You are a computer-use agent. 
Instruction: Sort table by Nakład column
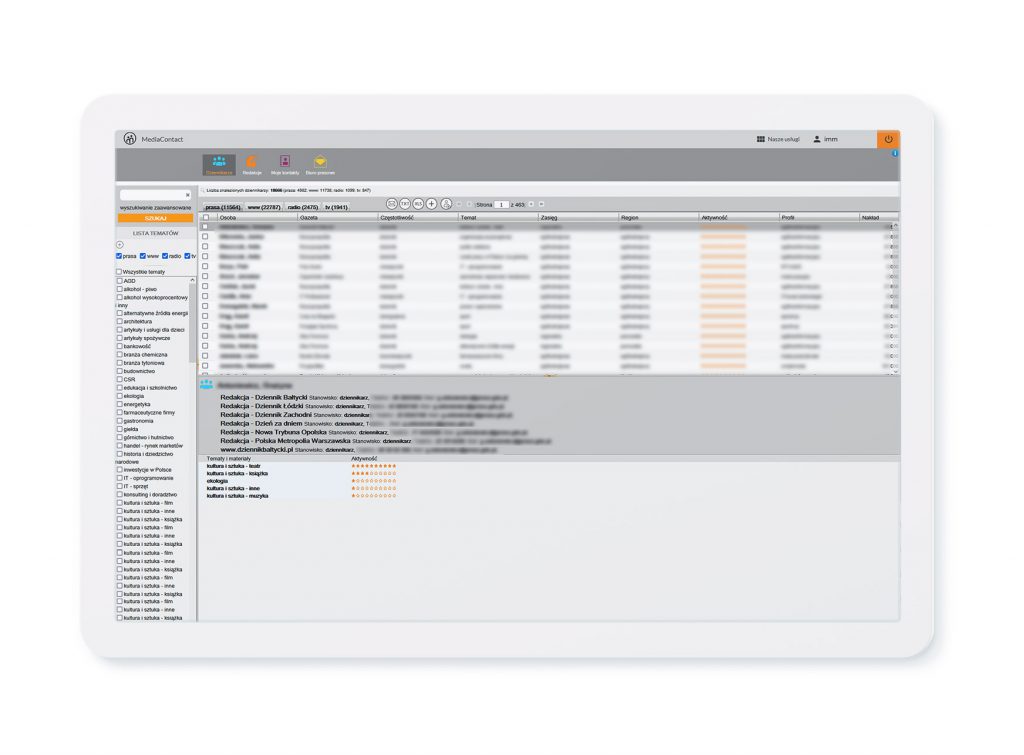click(x=879, y=217)
